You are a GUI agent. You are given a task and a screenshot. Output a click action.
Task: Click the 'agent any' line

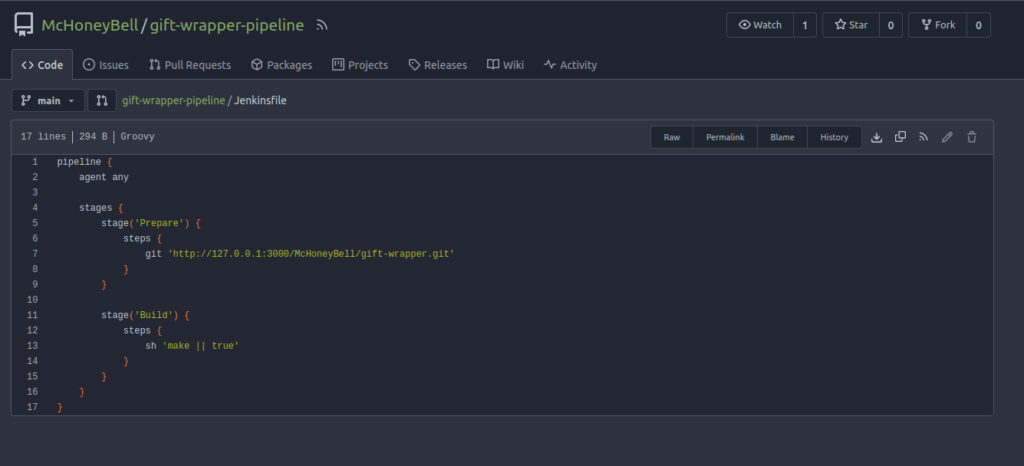pyautogui.click(x=104, y=177)
